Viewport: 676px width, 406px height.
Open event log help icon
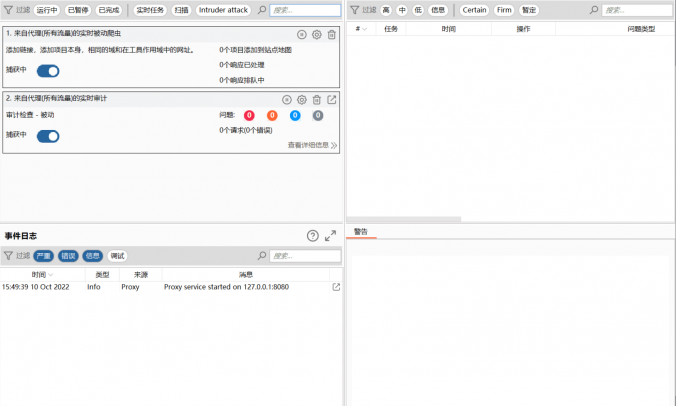click(312, 236)
